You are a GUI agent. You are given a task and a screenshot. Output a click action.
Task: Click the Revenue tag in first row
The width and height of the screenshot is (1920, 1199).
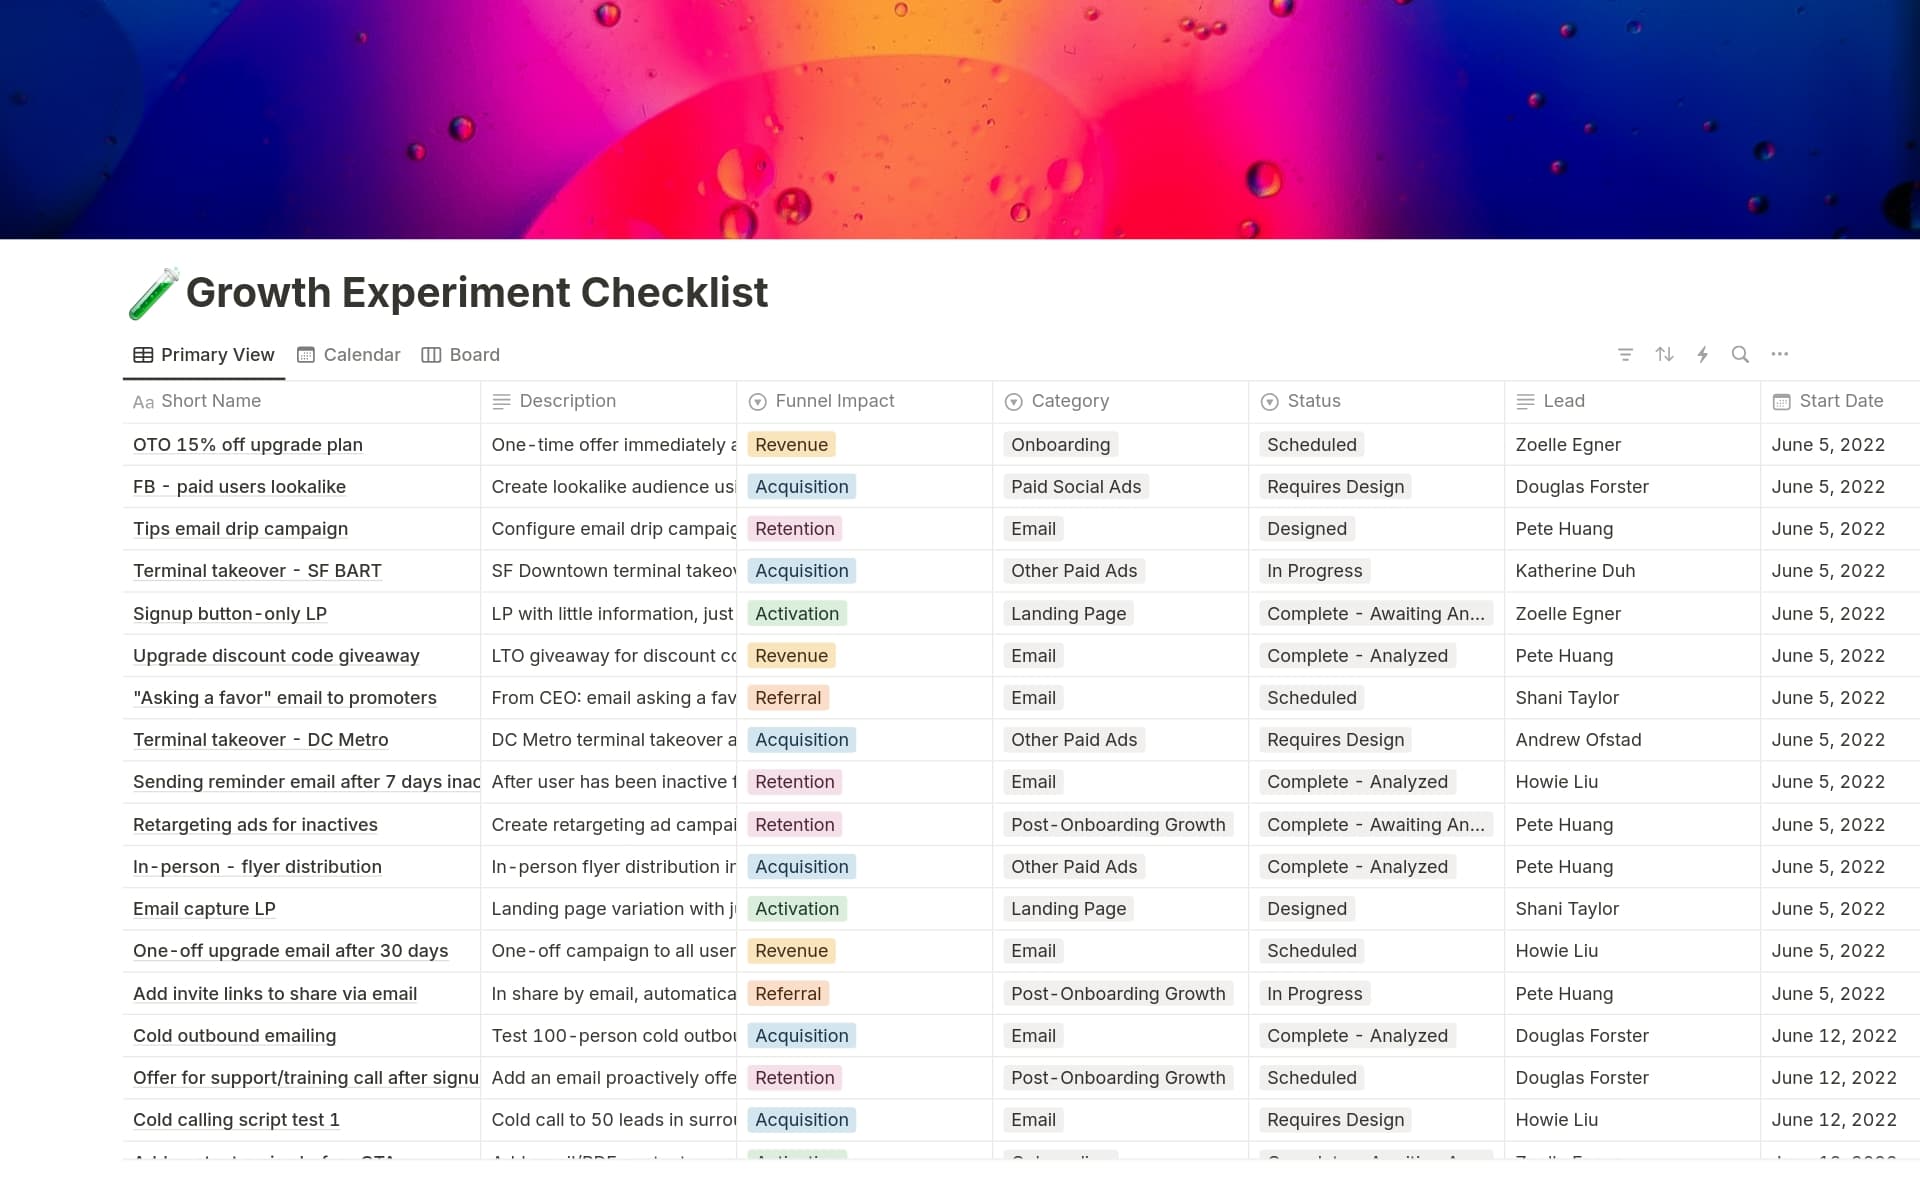(791, 445)
